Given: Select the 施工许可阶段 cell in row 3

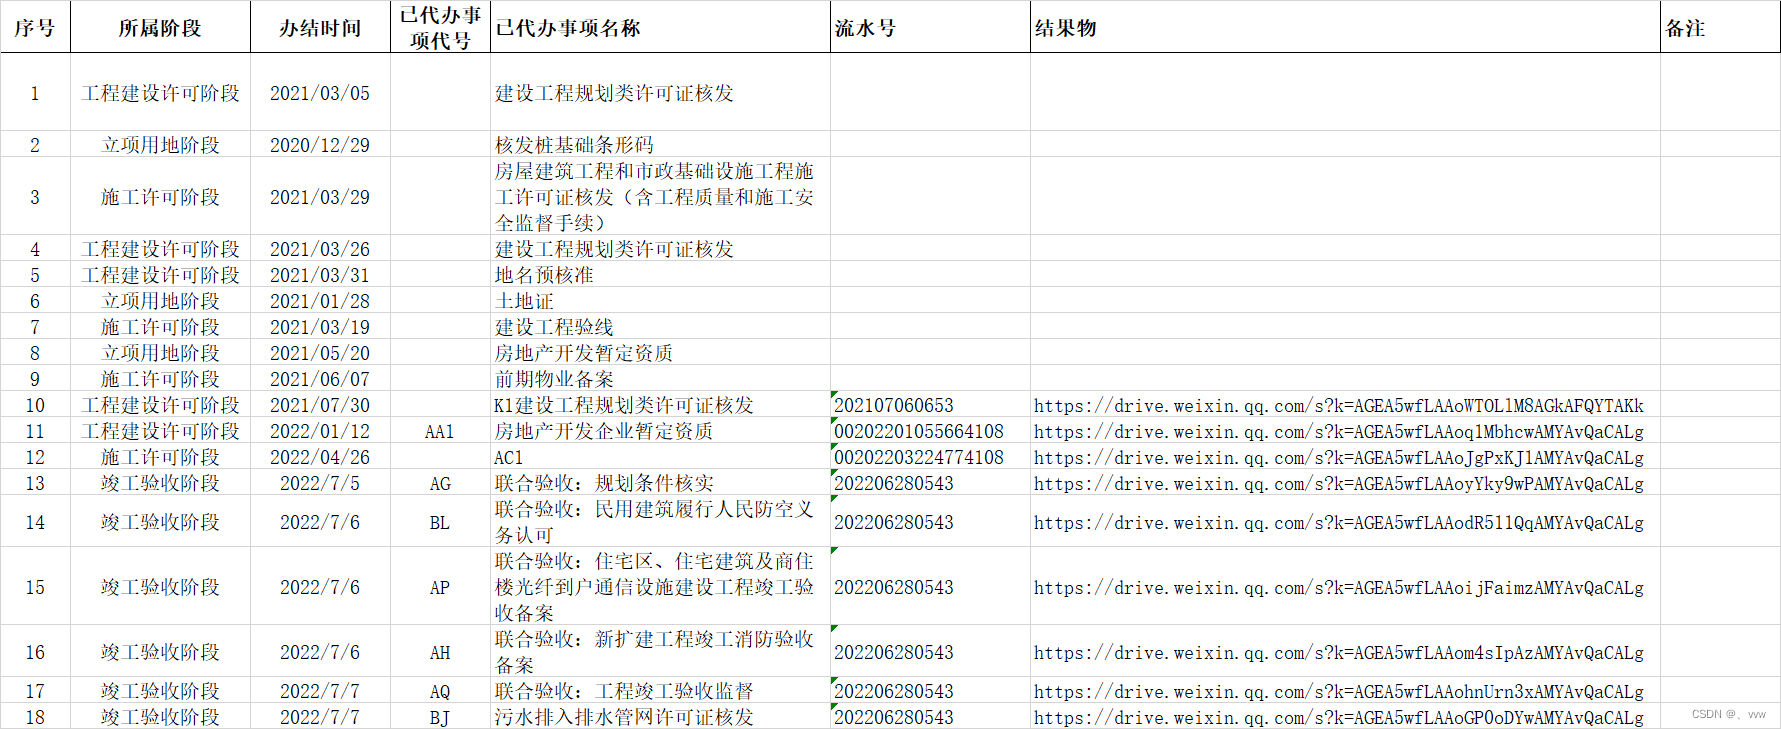Looking at the screenshot, I should (160, 196).
